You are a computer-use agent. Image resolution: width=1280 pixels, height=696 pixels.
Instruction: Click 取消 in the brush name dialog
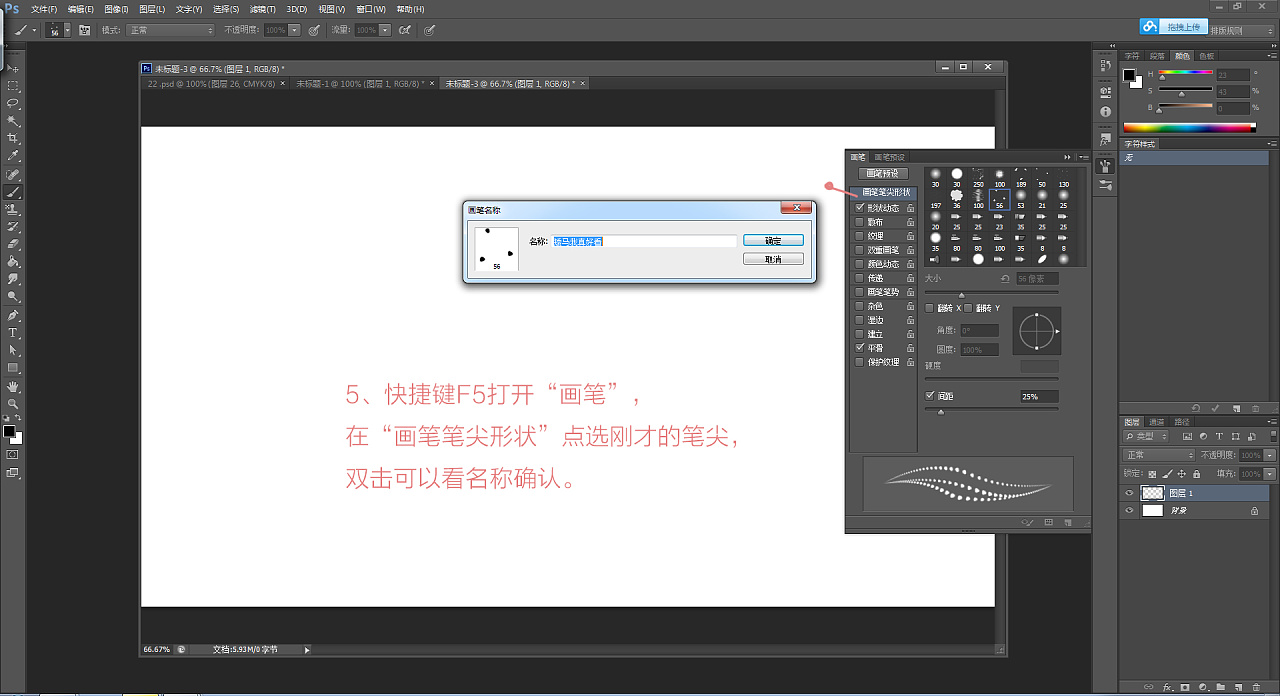coord(773,259)
